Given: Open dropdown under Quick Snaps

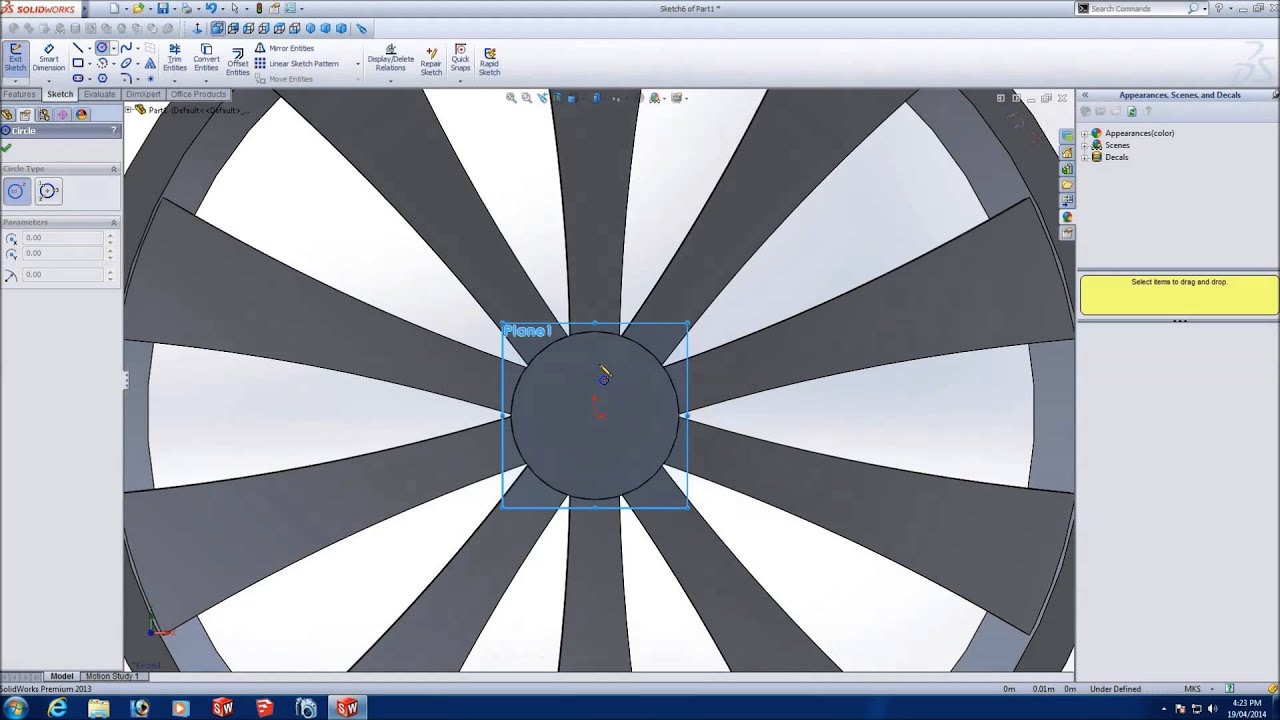Looking at the screenshot, I should [x=460, y=80].
